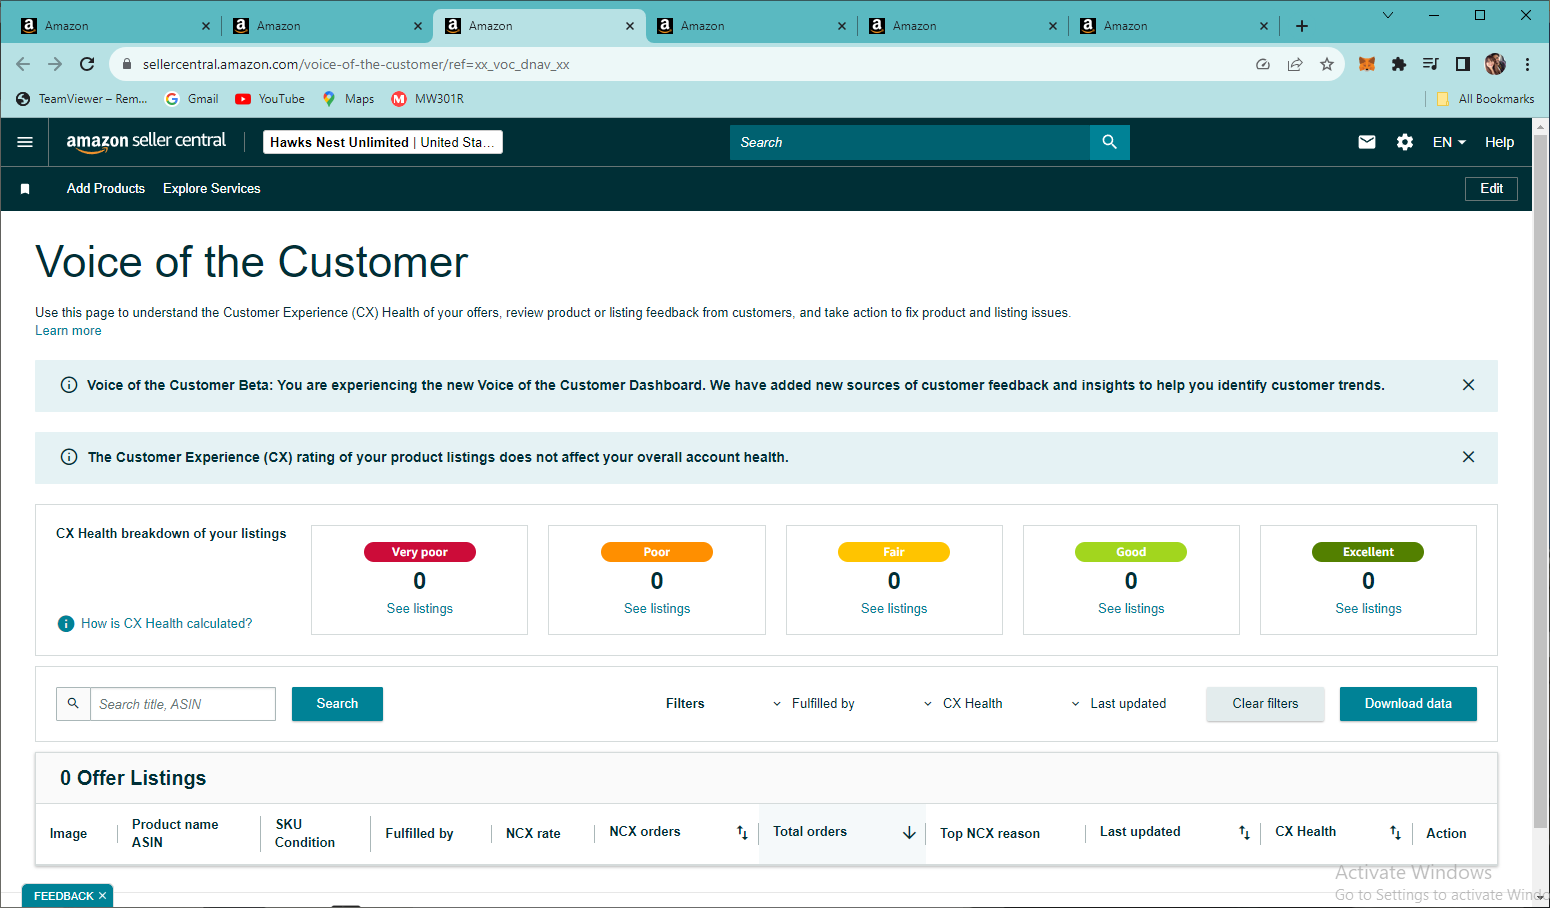Reload the page with the refresh icon
This screenshot has height=908, width=1550.
tap(87, 64)
